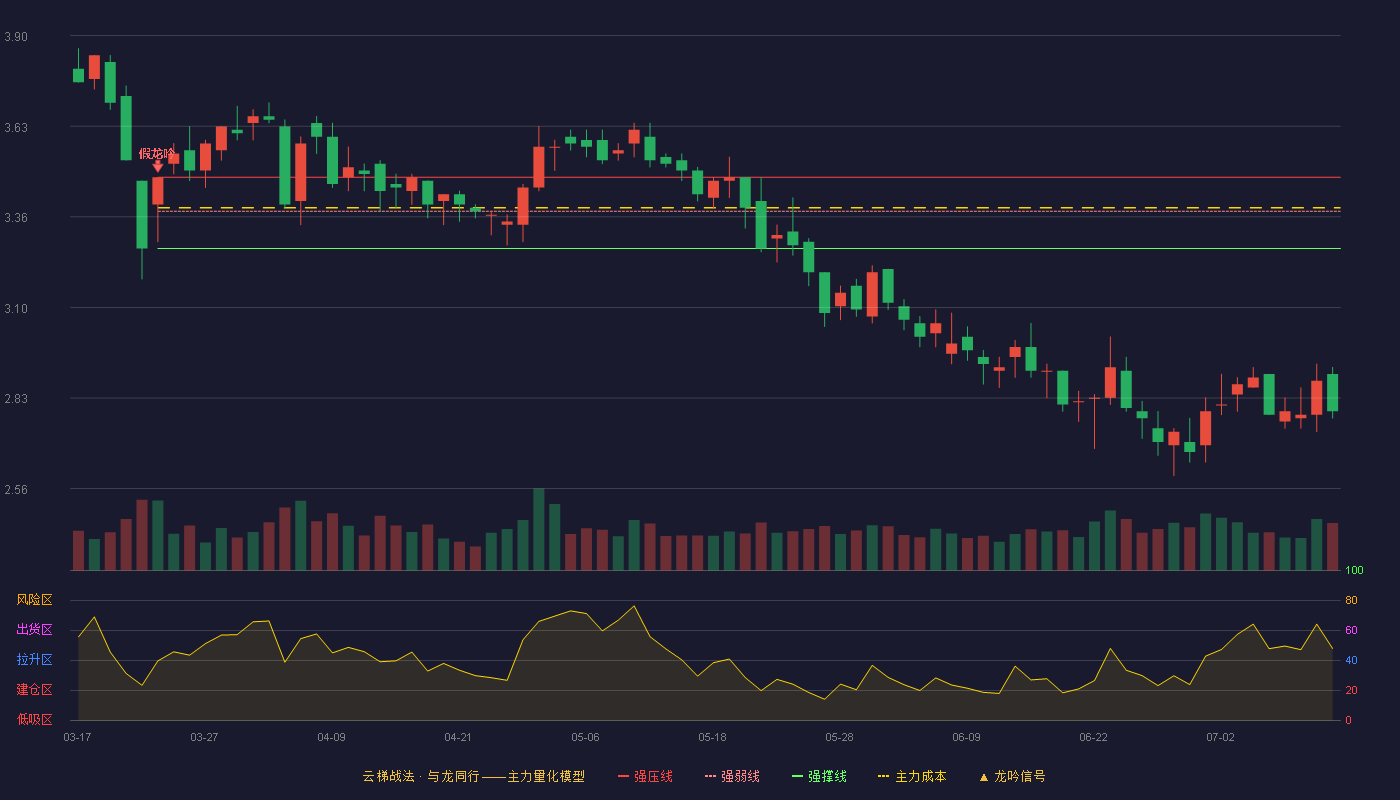Click the green 100 indicator scale label

coord(1354,571)
